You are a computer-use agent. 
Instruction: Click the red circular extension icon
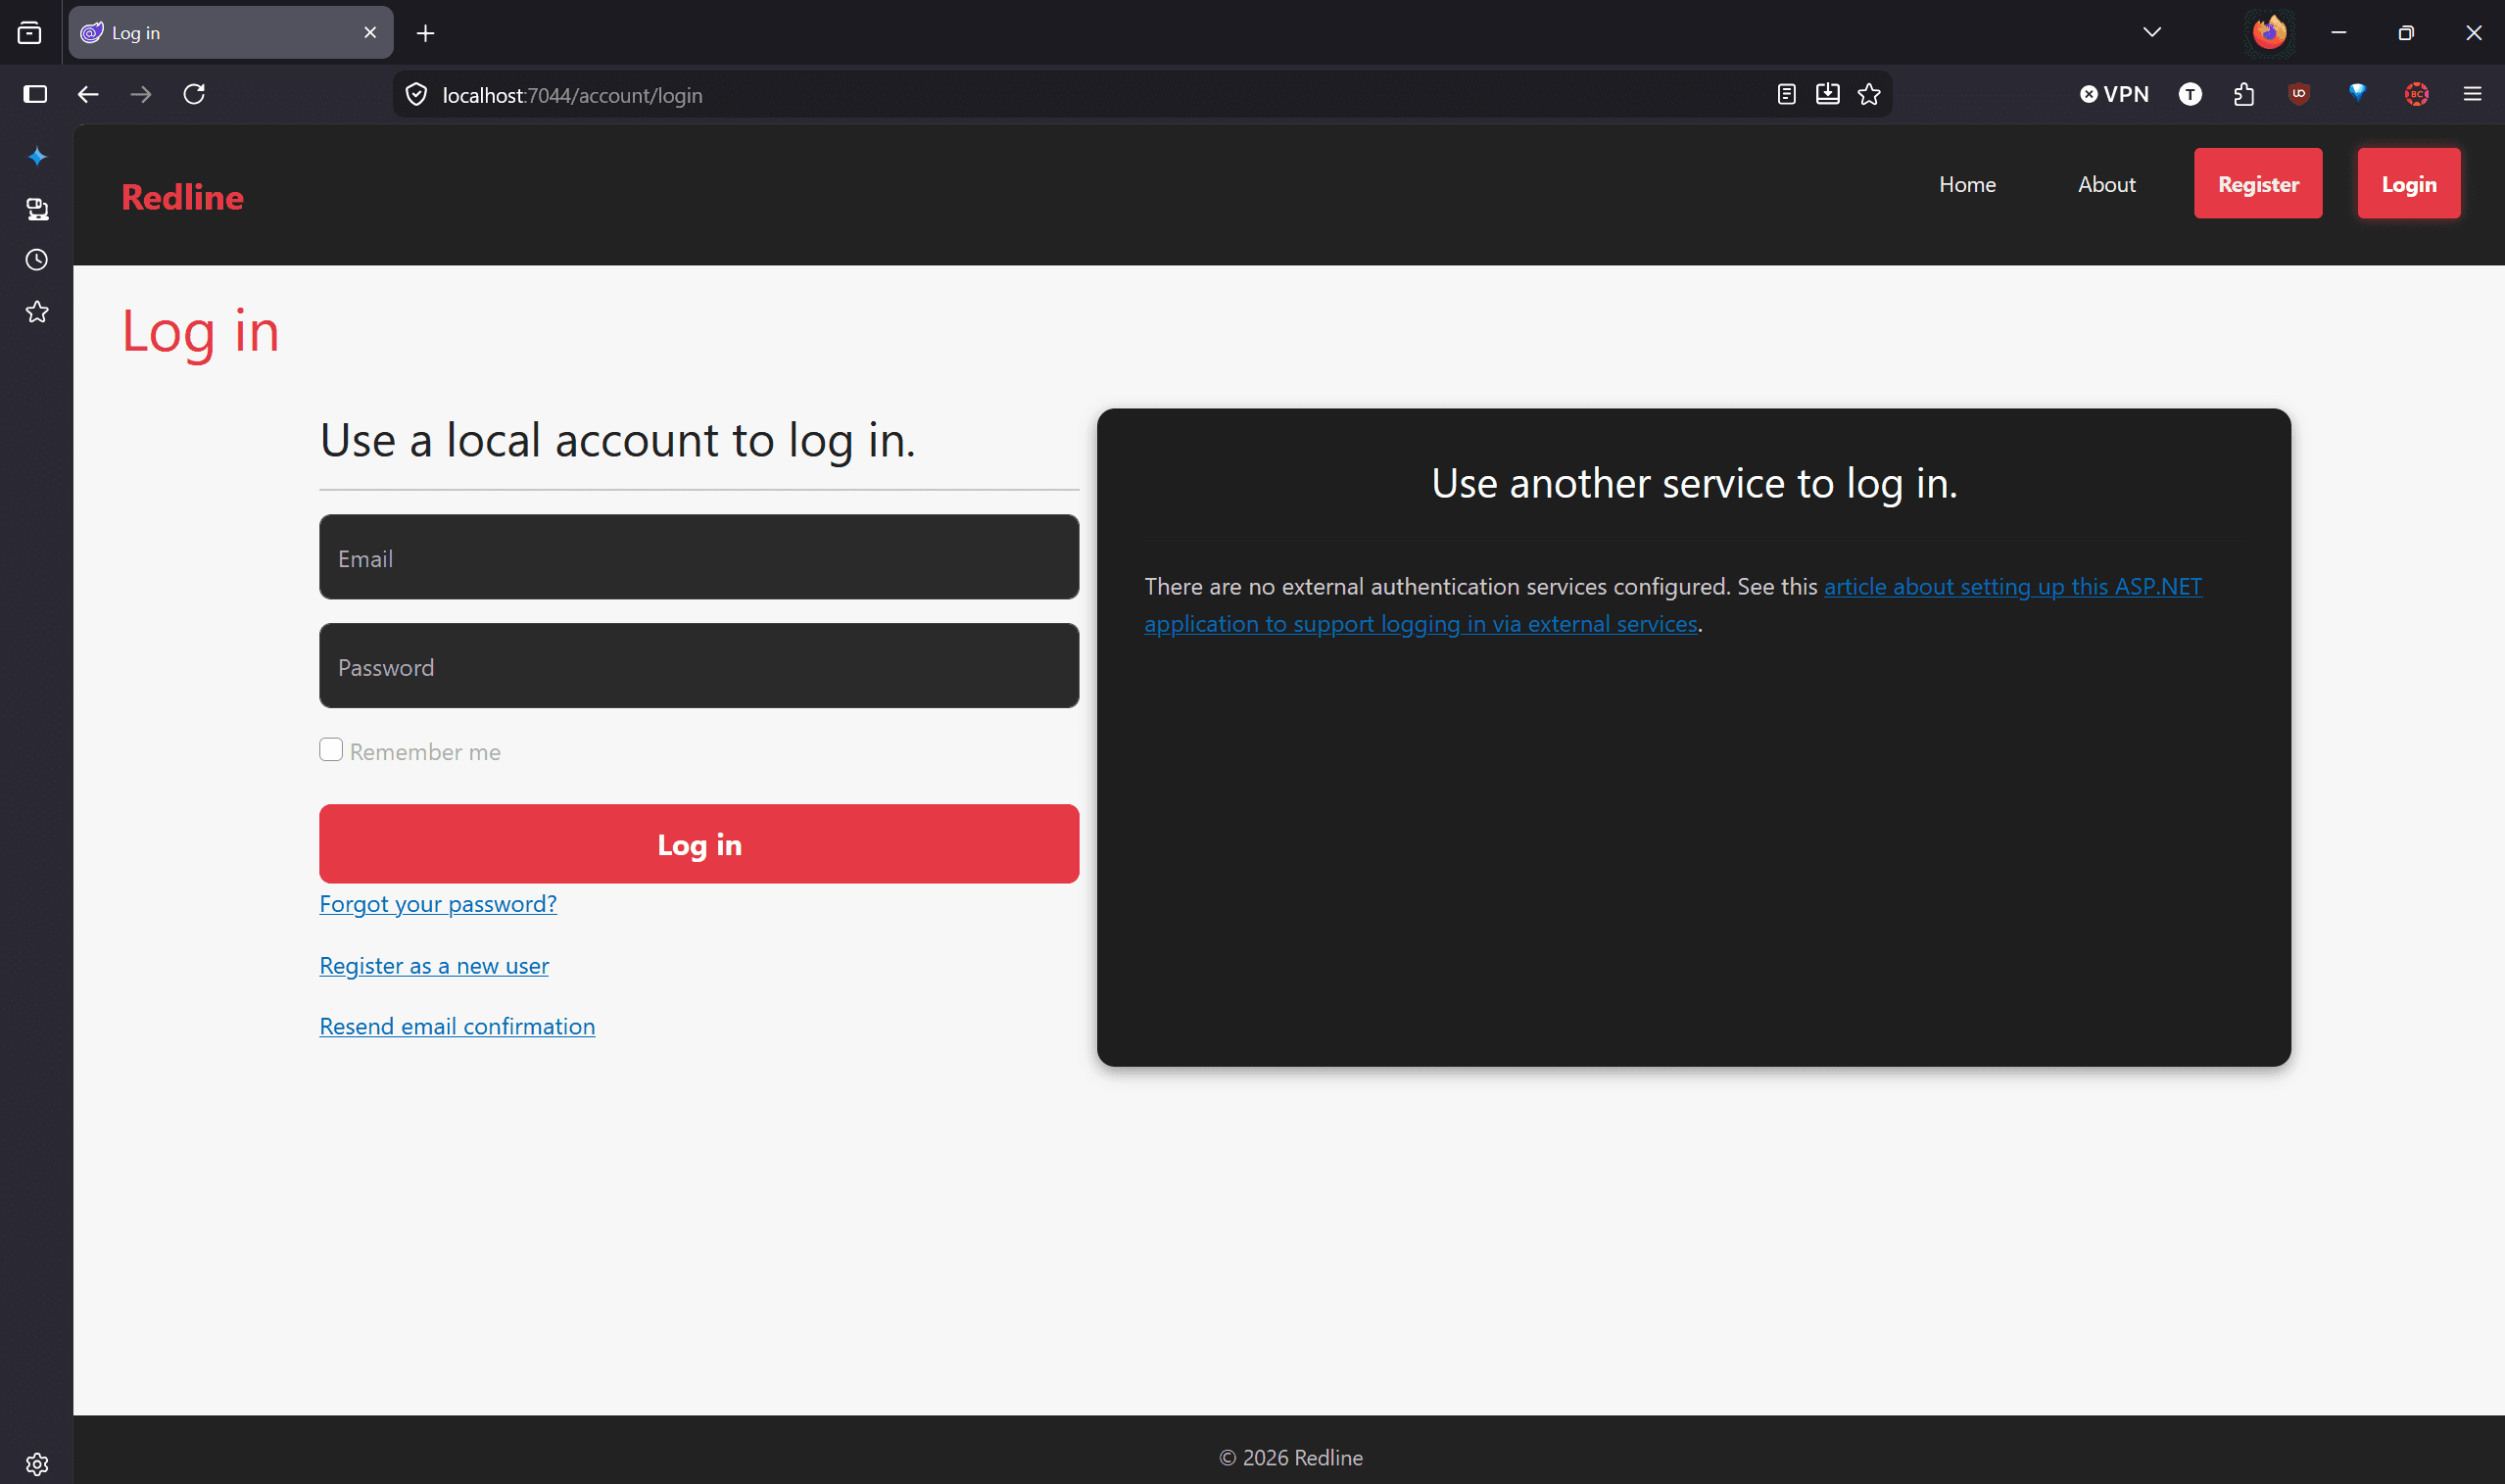[2416, 94]
